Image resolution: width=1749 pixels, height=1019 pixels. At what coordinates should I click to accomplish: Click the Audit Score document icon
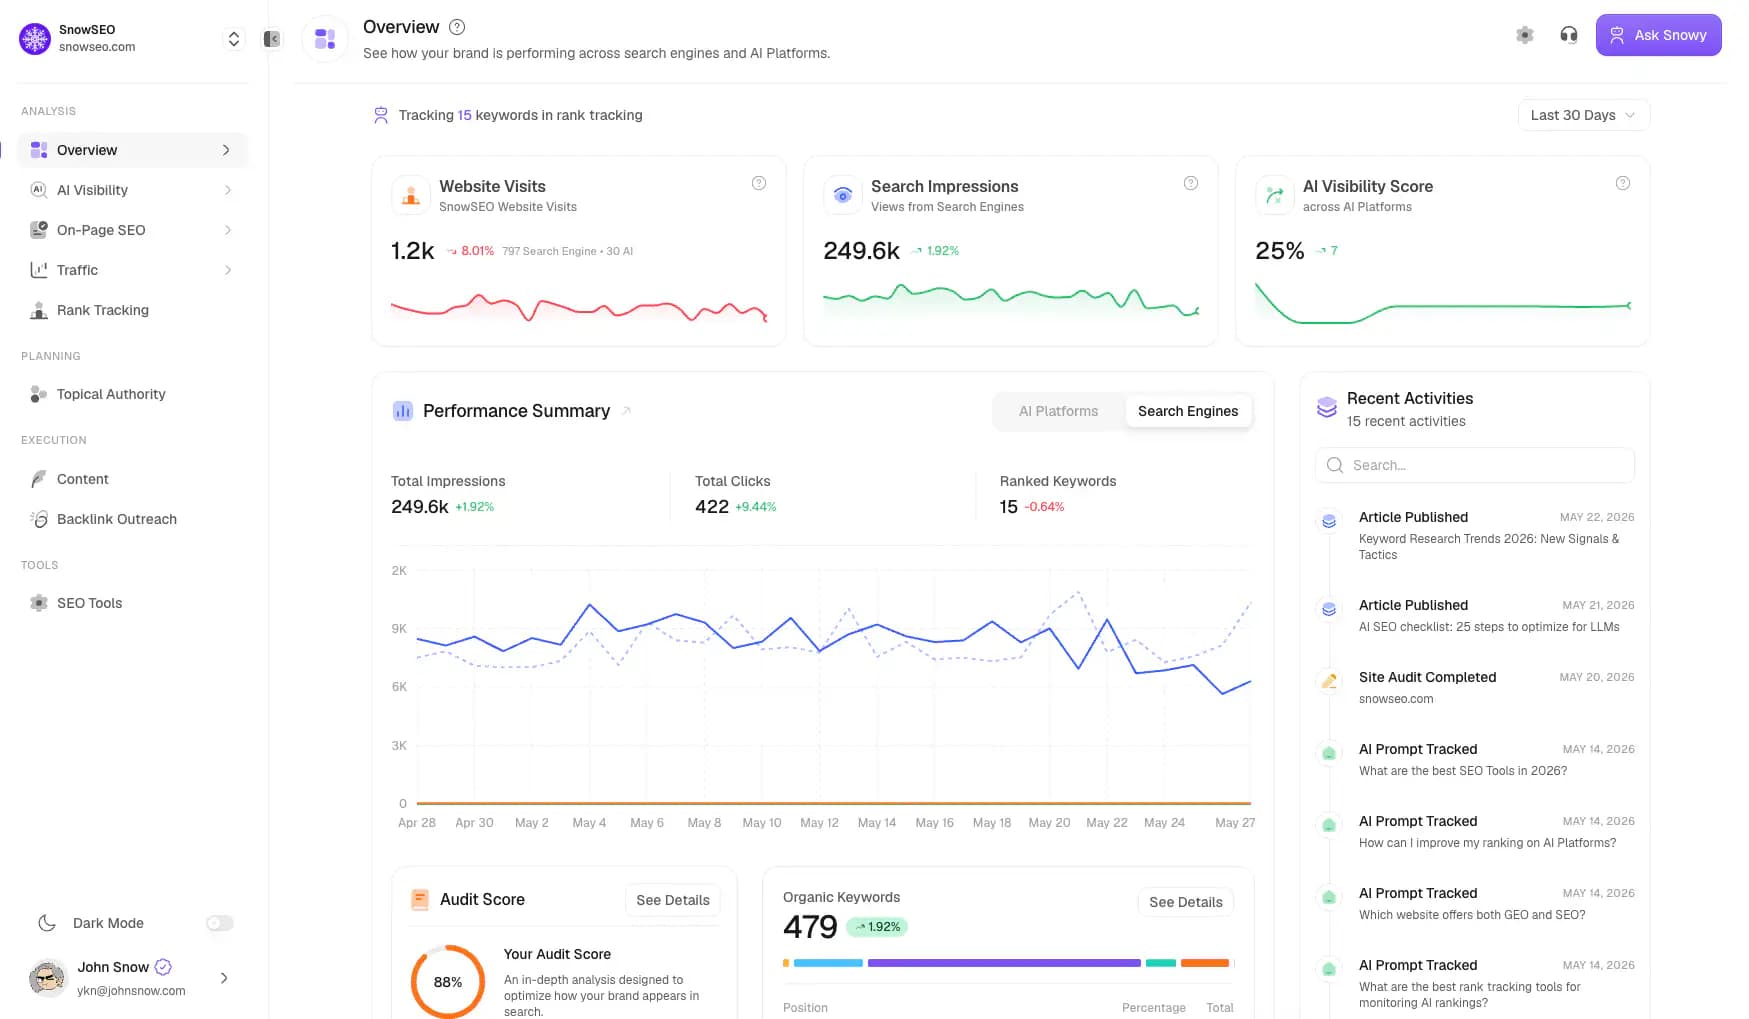point(420,900)
